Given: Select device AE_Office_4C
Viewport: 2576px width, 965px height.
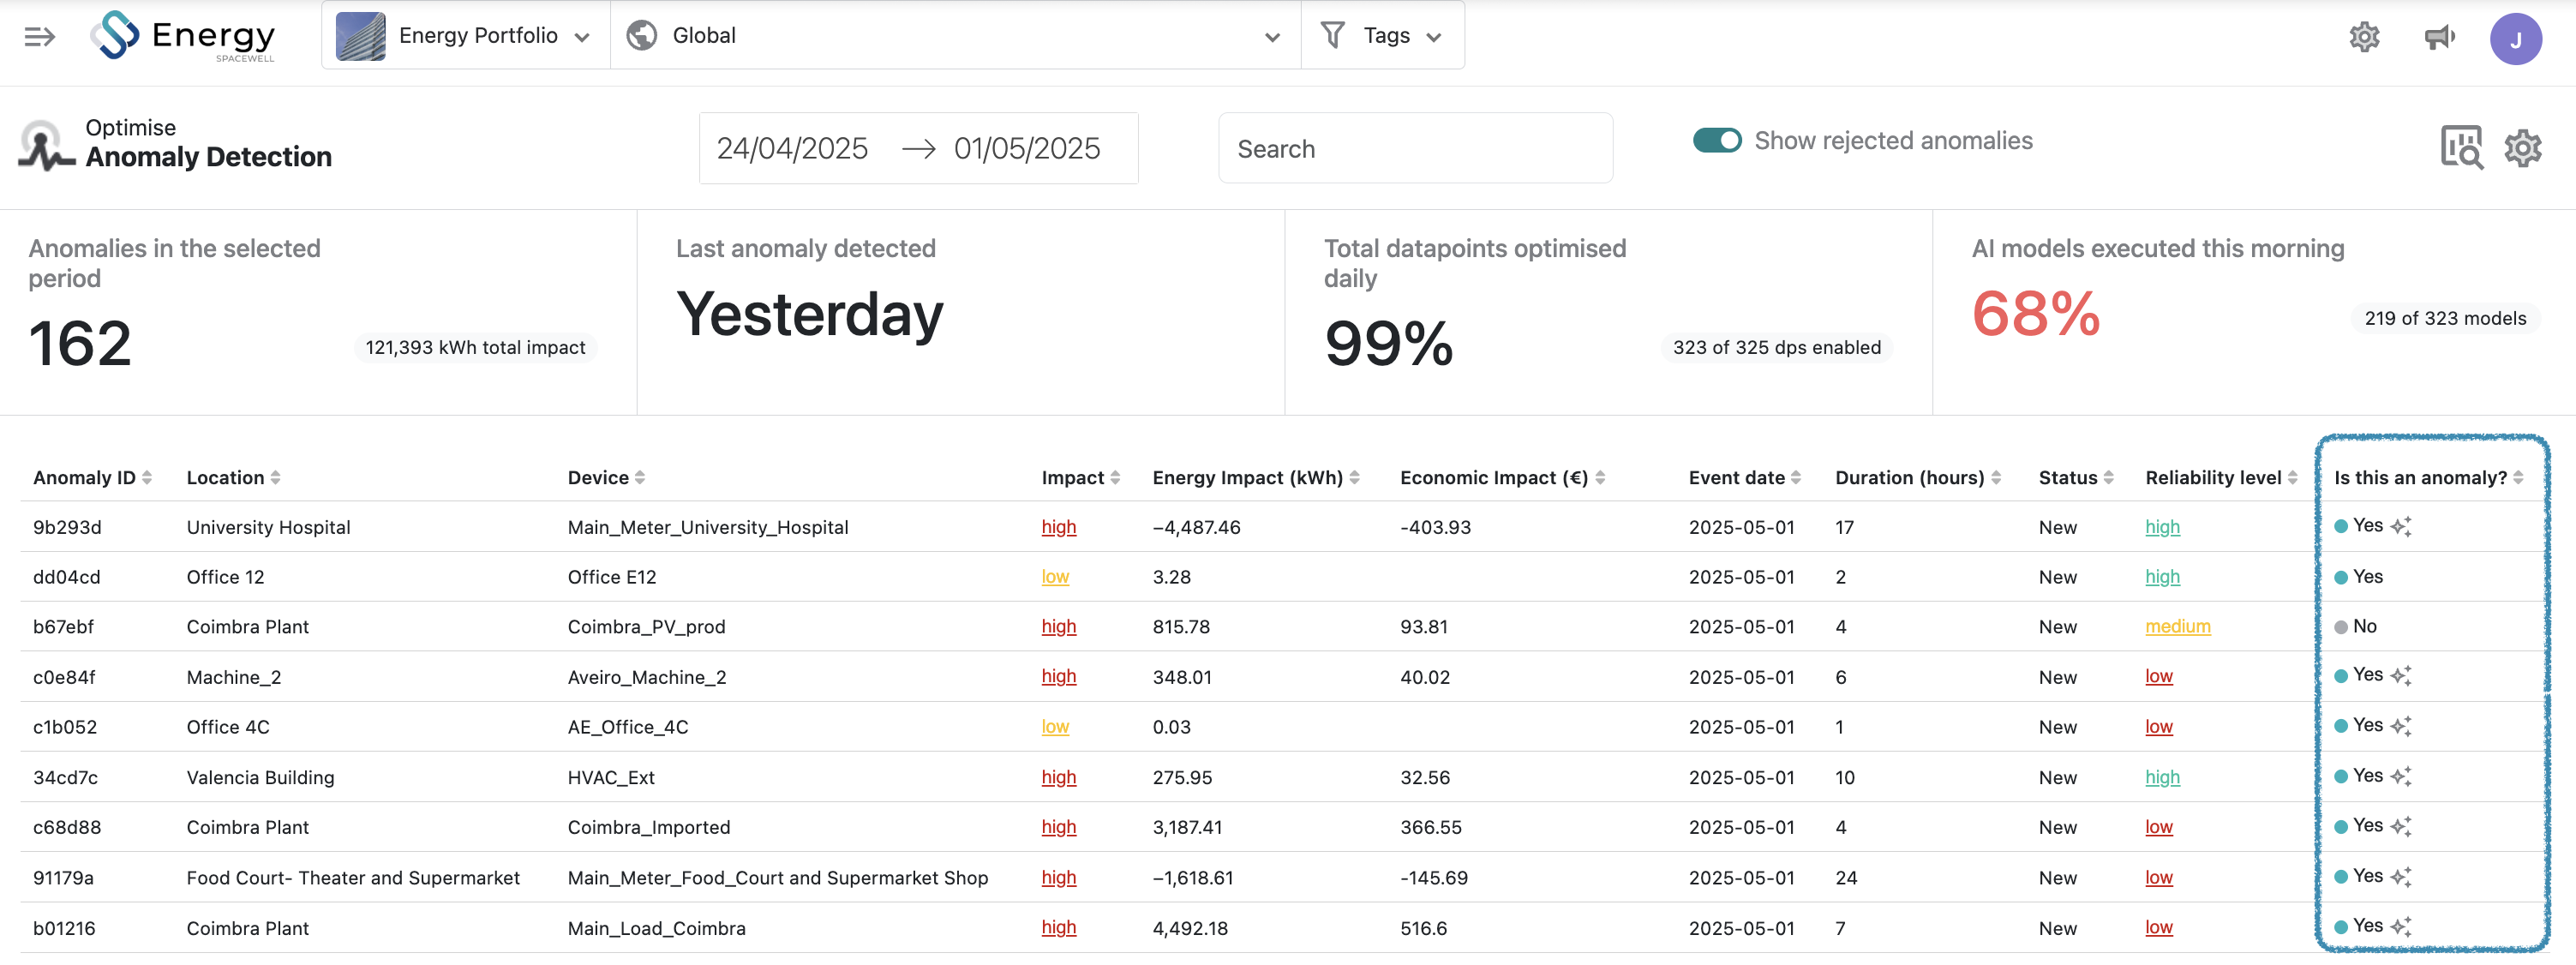Looking at the screenshot, I should click(628, 727).
